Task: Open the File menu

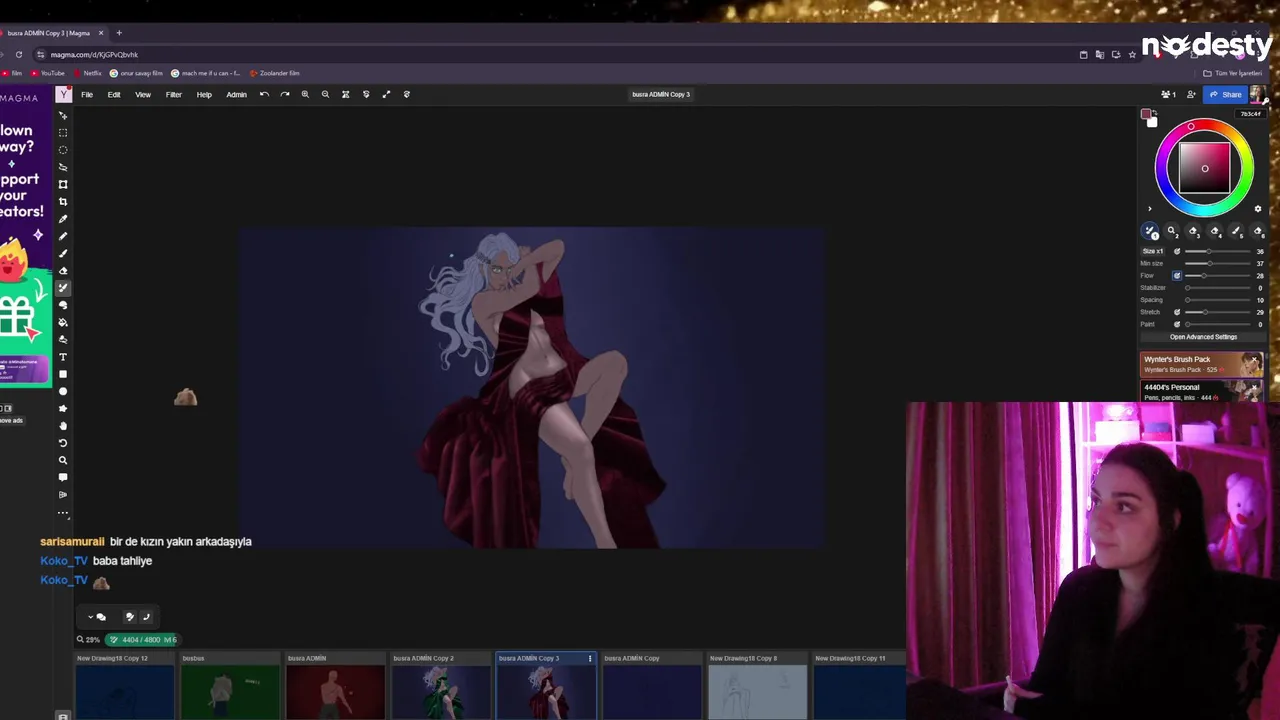Action: (x=87, y=94)
